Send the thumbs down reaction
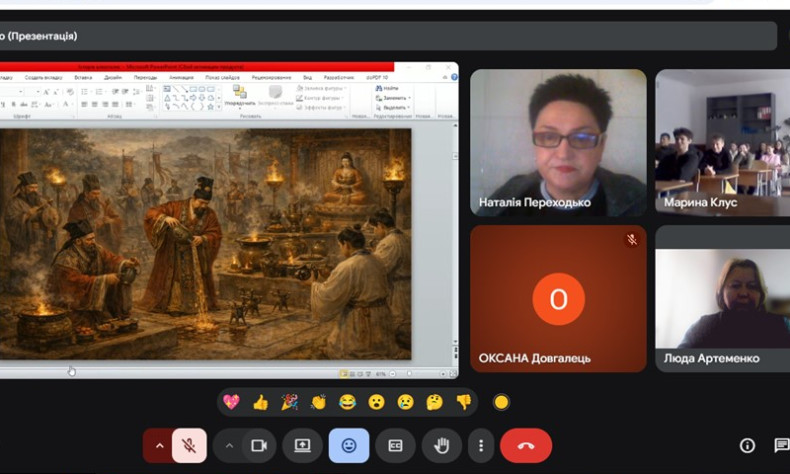Image resolution: width=790 pixels, height=474 pixels. click(x=463, y=402)
